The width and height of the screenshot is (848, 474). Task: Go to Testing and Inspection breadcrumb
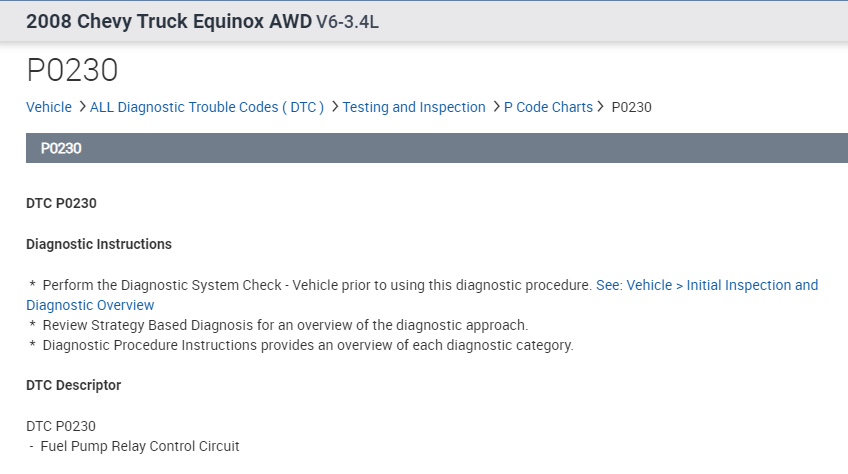[414, 107]
